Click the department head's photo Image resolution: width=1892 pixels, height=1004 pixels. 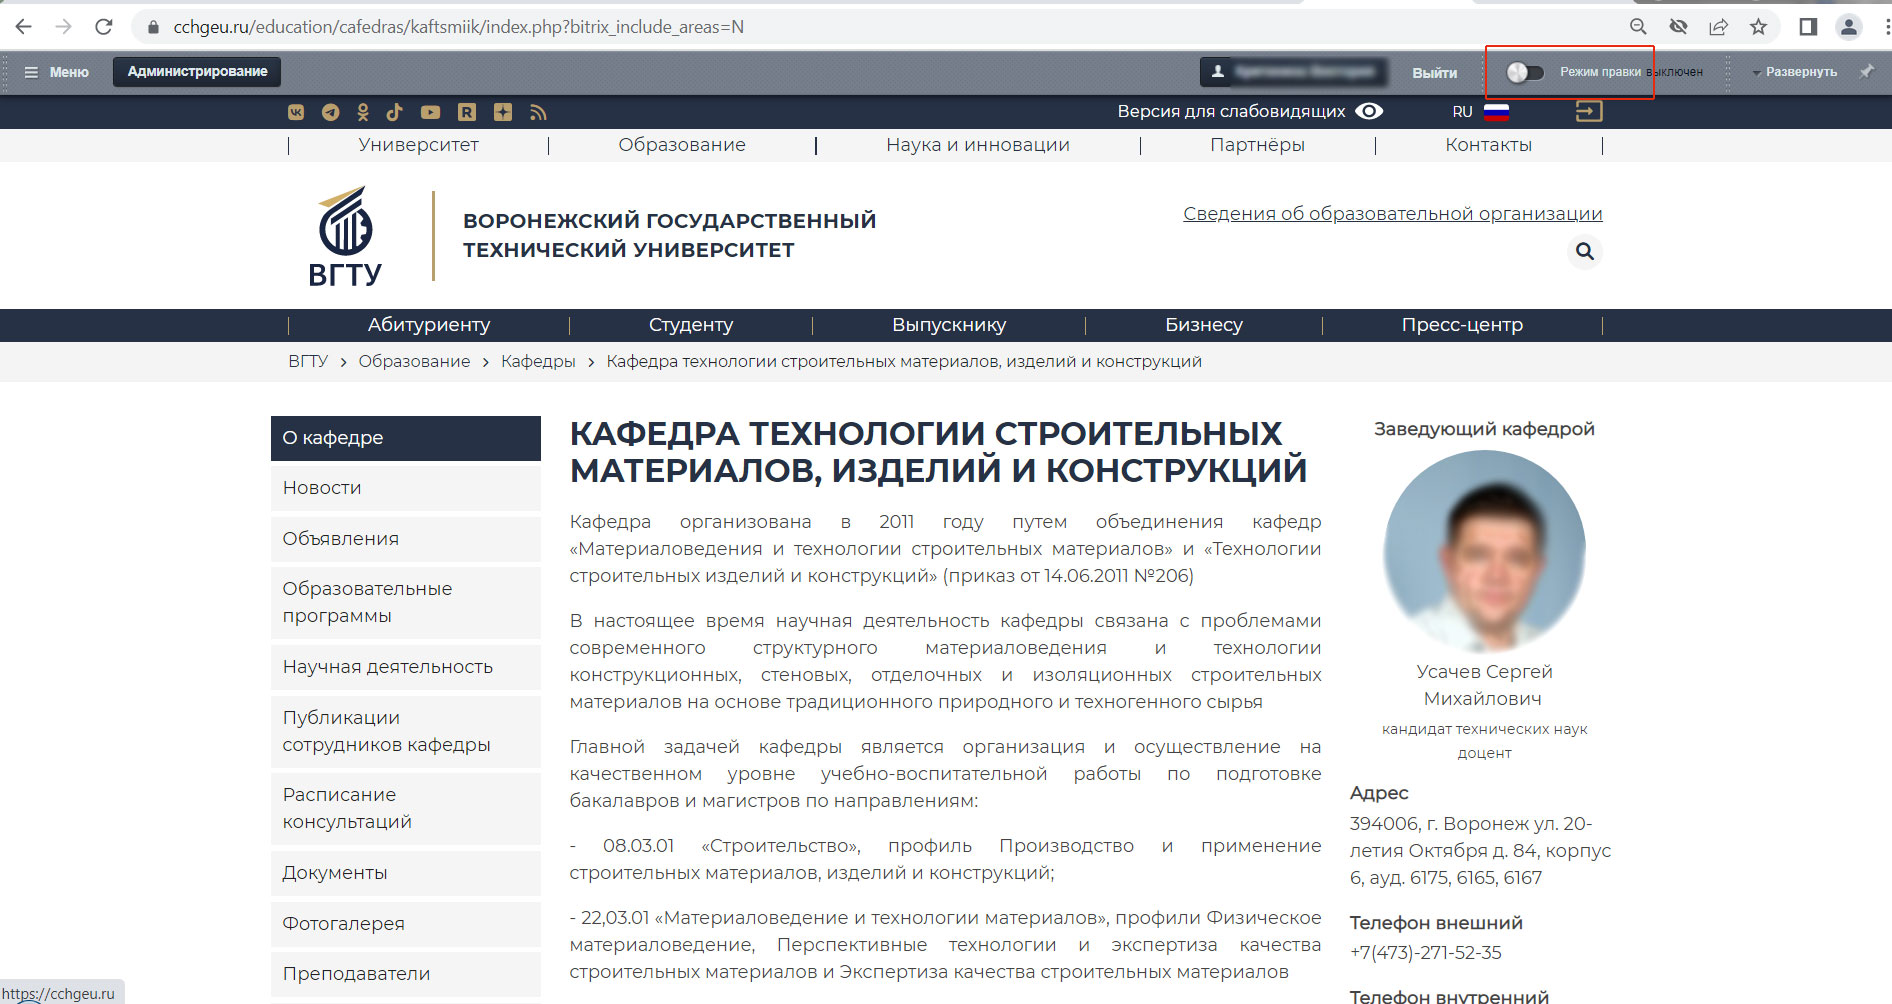(1484, 551)
